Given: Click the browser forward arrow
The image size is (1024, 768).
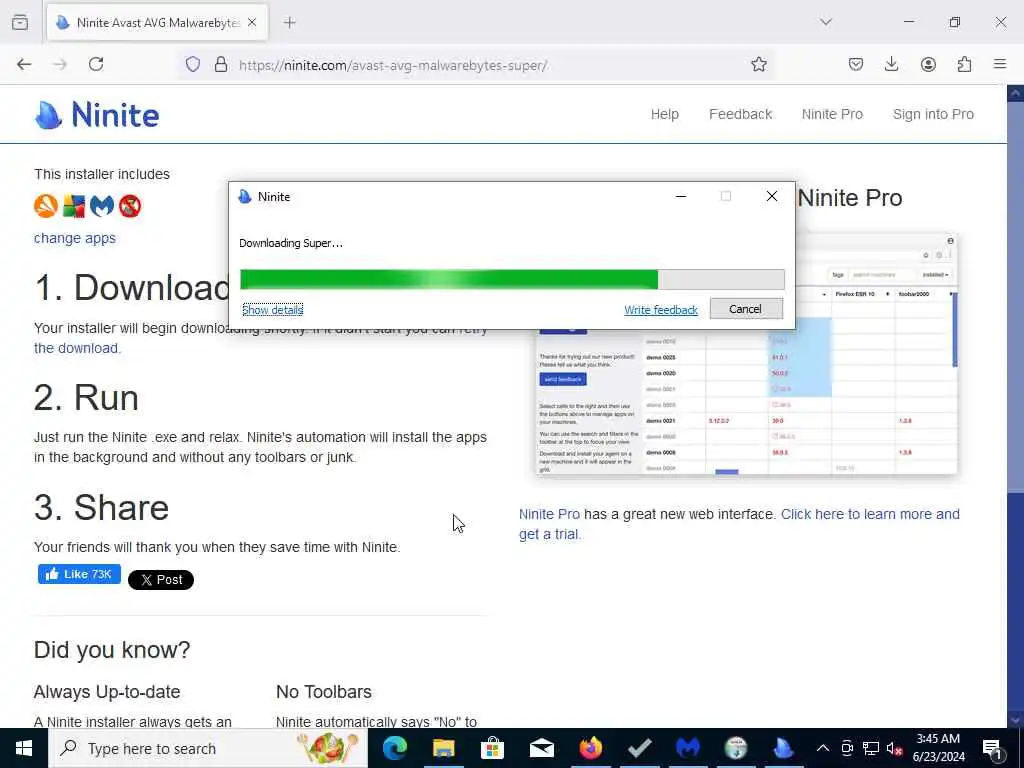Looking at the screenshot, I should click(x=60, y=64).
